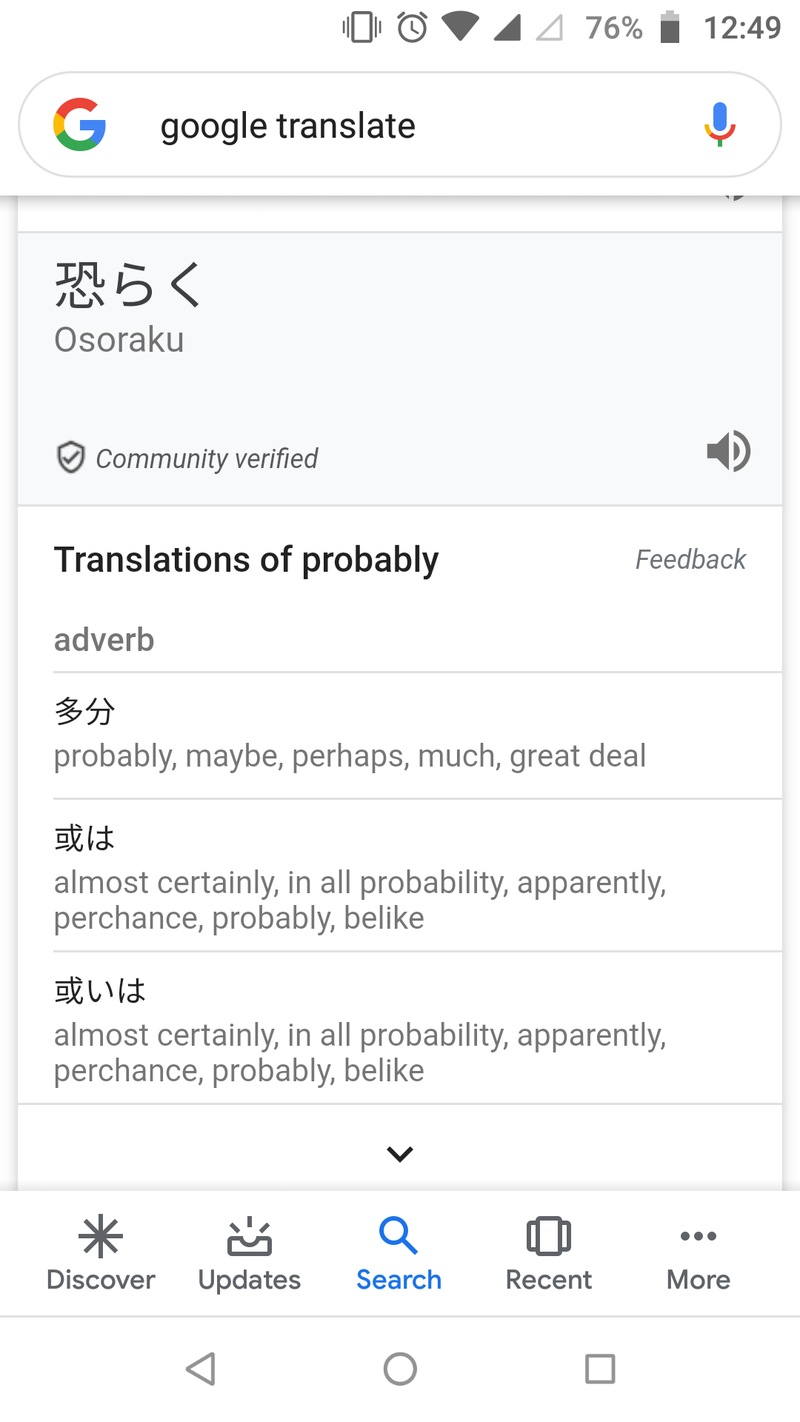Select the 或いは translation entry
800x1422 pixels.
coord(360,1028)
